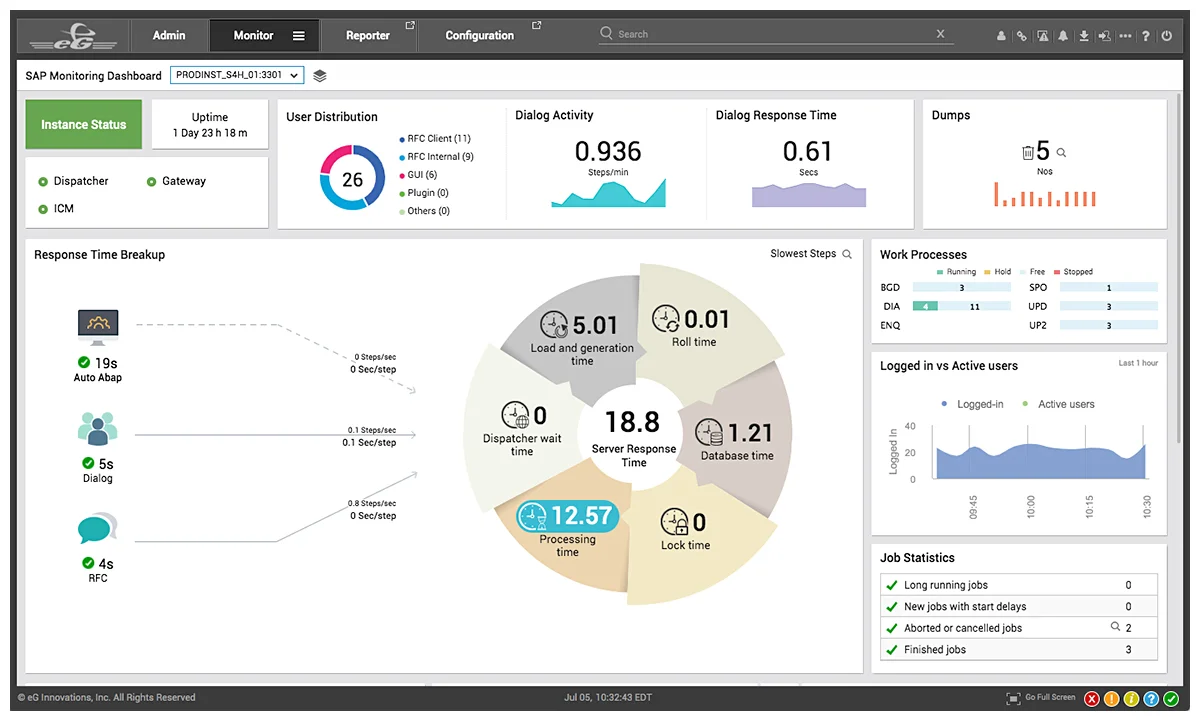Toggle GUI legend entry
Viewport: 1200px width, 721px height.
coord(418,175)
